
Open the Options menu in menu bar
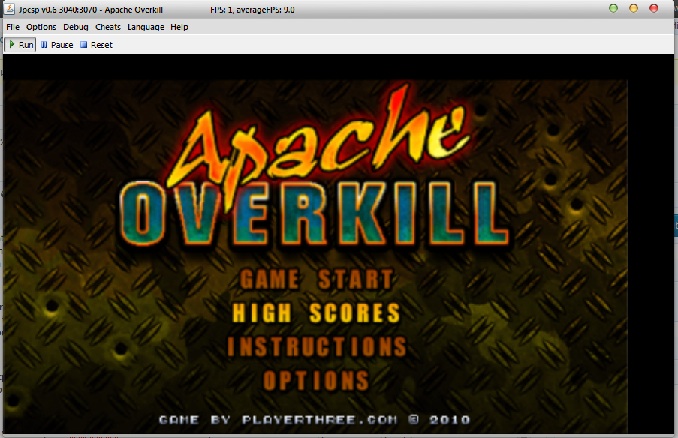pyautogui.click(x=41, y=27)
